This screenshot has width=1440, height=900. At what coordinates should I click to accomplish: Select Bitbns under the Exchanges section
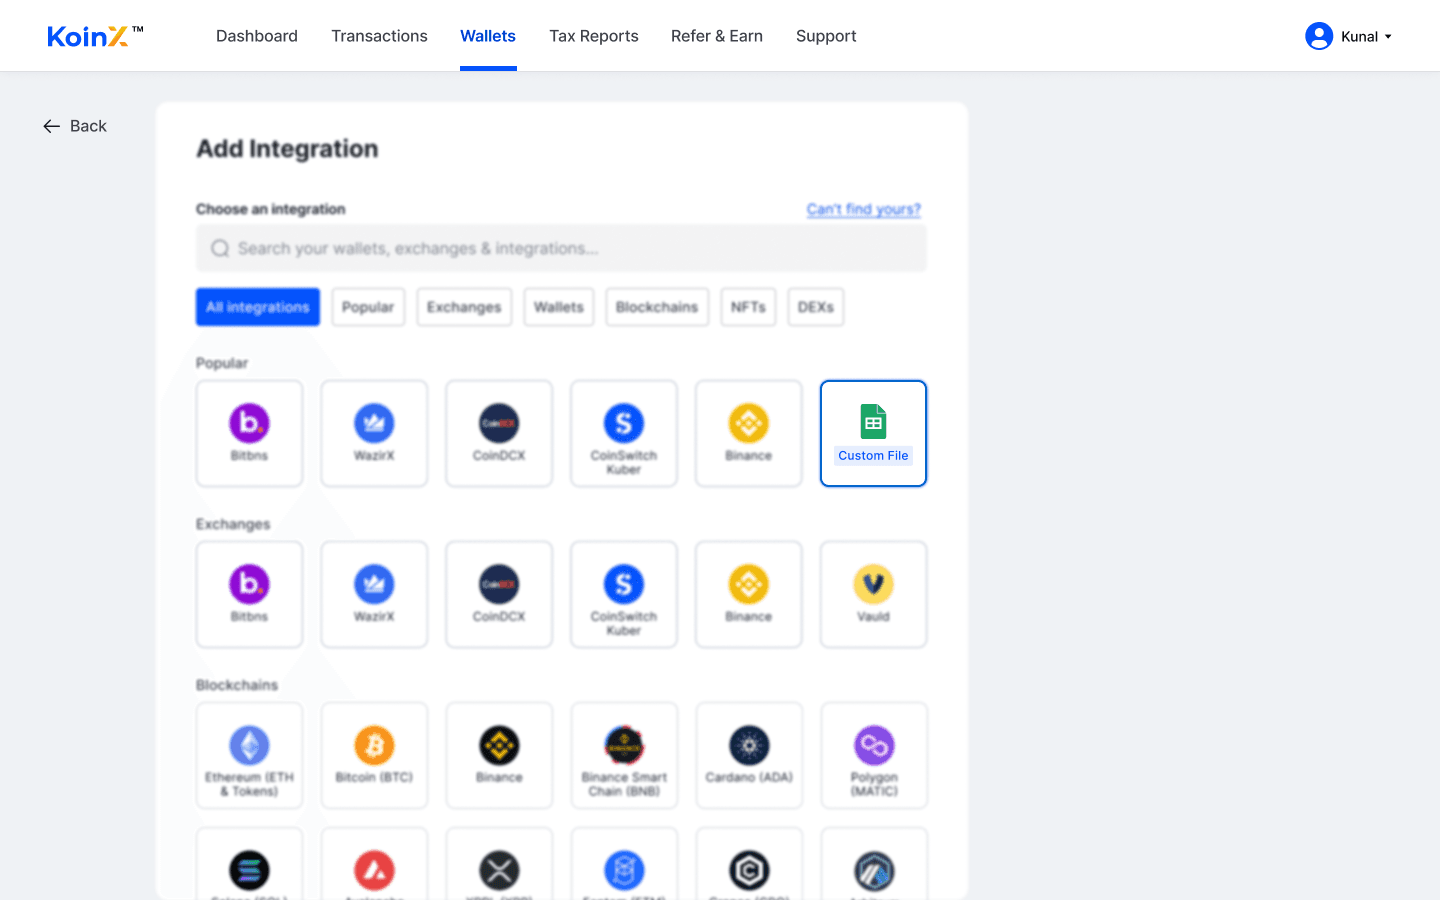(x=249, y=594)
